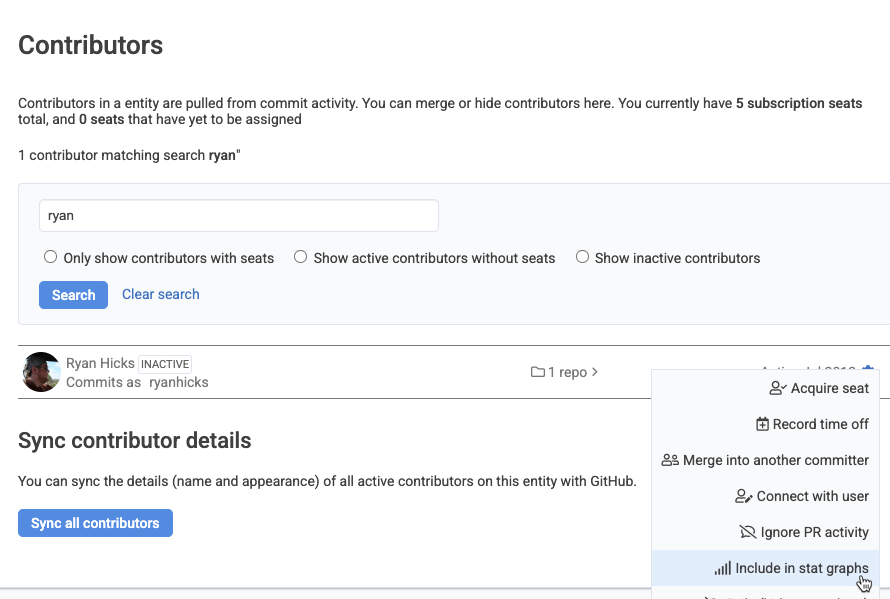Click the search field containing ryan
Image resolution: width=890 pixels, height=599 pixels.
click(238, 215)
